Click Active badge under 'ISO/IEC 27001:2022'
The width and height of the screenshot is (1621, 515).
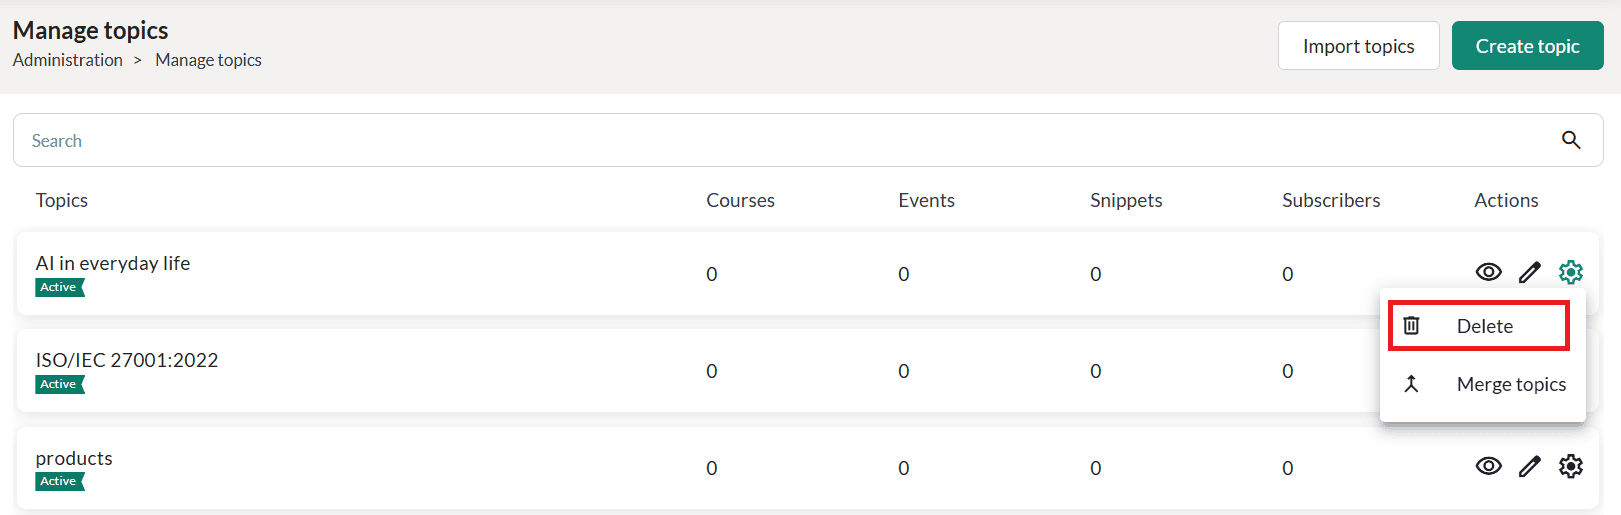[60, 384]
